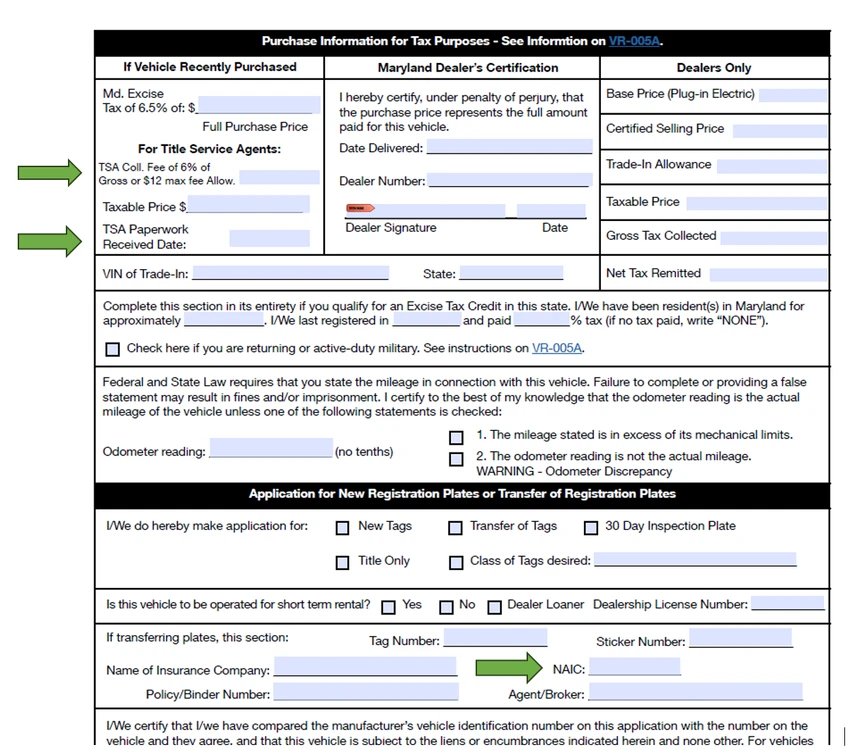This screenshot has height=750, width=850.
Task: Click the percent tax paid field
Action: [542, 319]
